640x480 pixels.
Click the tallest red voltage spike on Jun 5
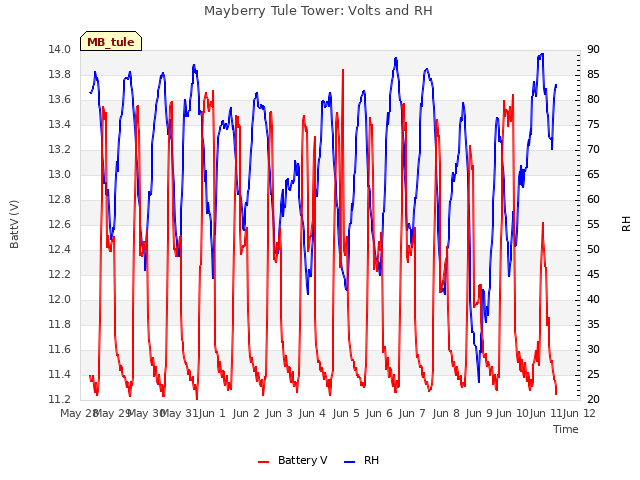(x=343, y=71)
